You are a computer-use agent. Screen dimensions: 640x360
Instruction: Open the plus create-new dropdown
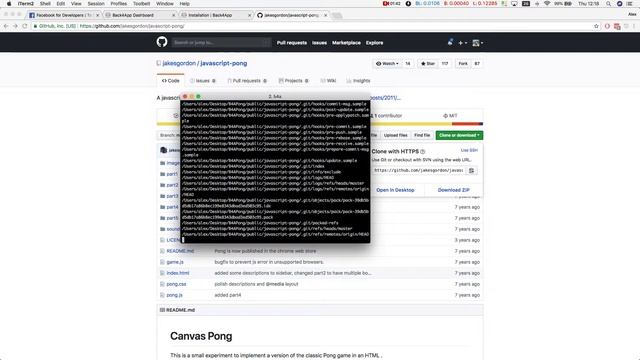click(x=462, y=43)
